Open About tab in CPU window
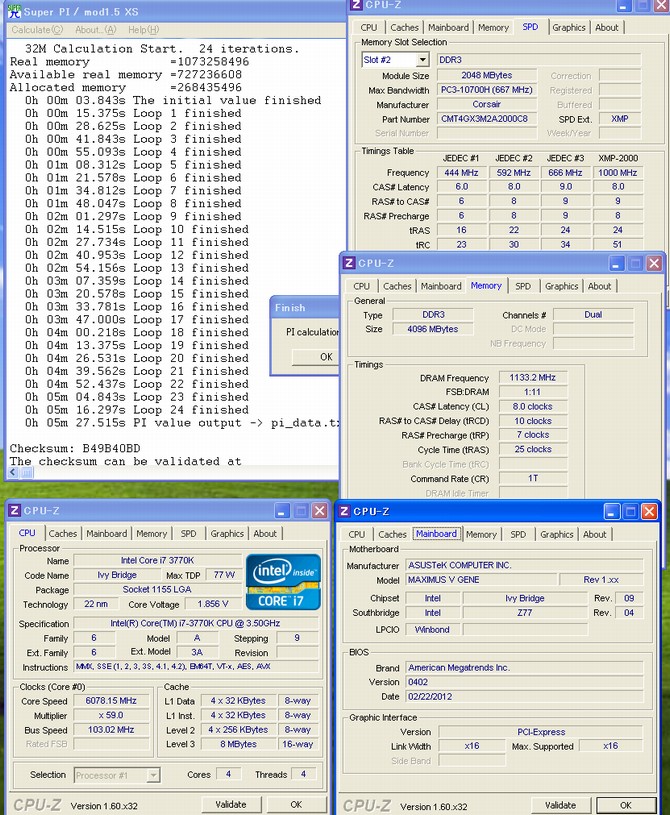This screenshot has width=670, height=815. (x=265, y=534)
